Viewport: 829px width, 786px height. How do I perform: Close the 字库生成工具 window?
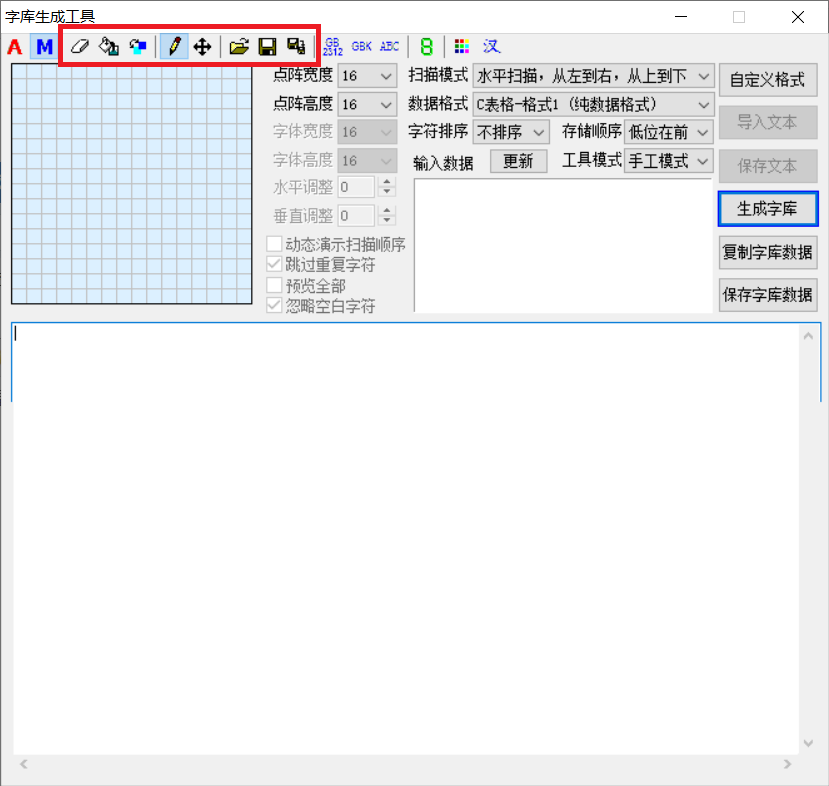[x=798, y=17]
